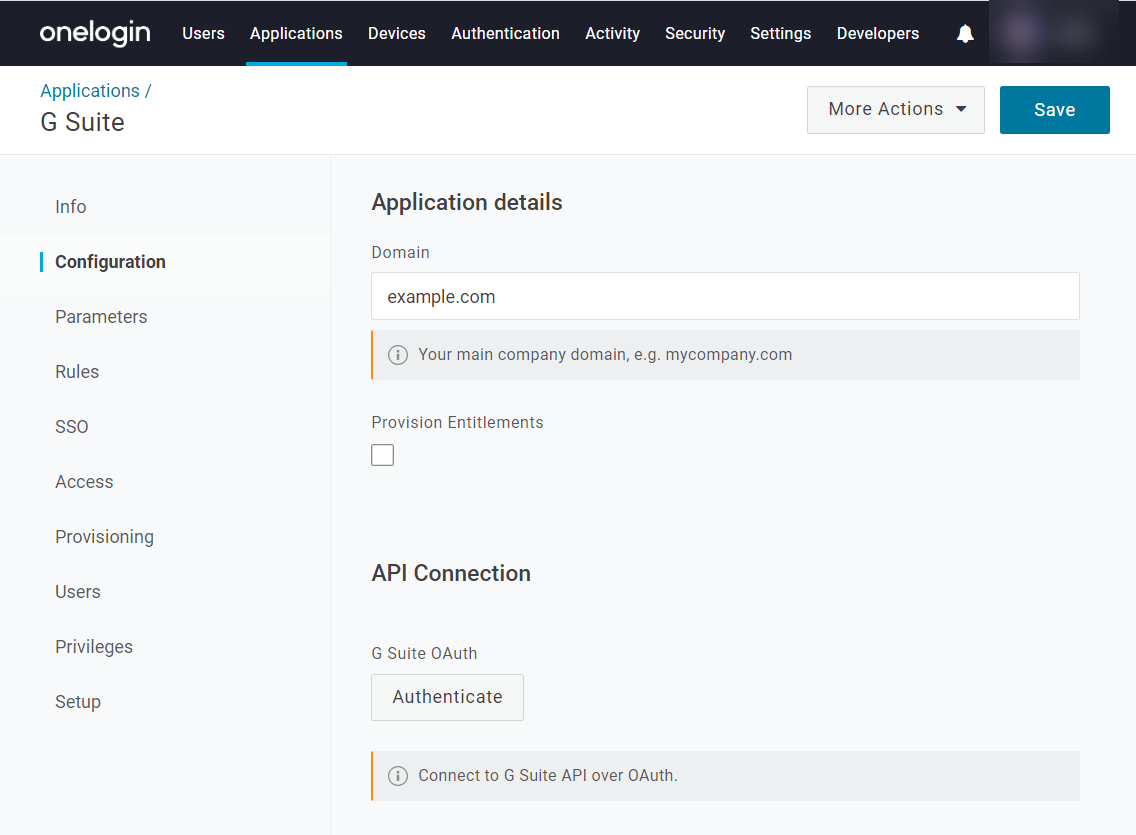Click the 'API Connection' heading

(451, 574)
